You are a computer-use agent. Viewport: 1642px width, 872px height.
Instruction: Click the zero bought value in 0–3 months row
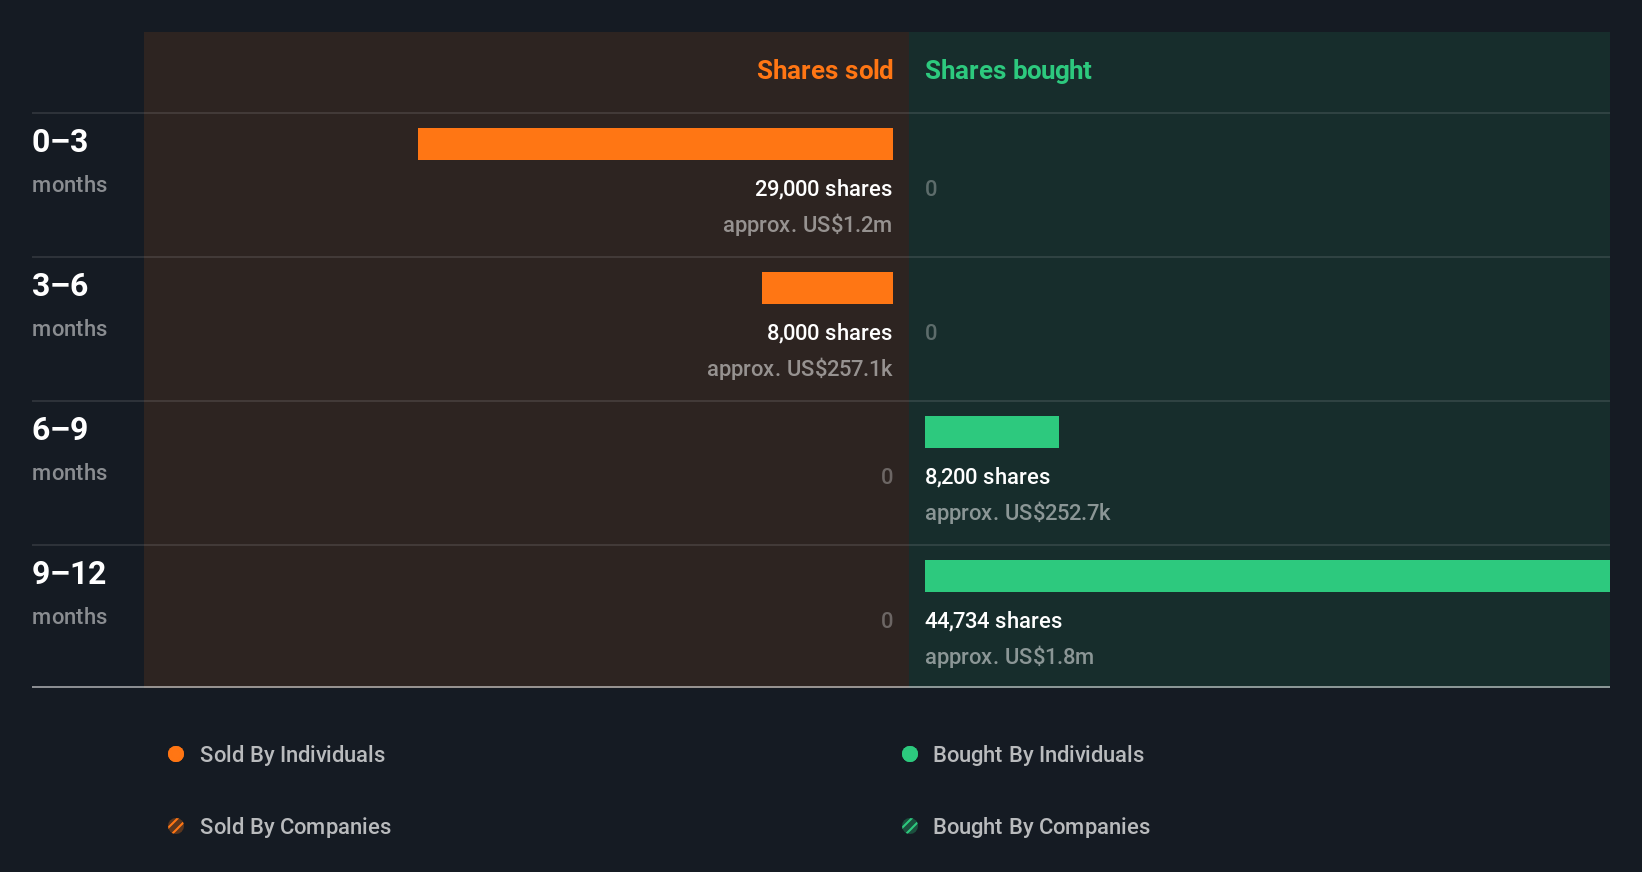(x=931, y=188)
